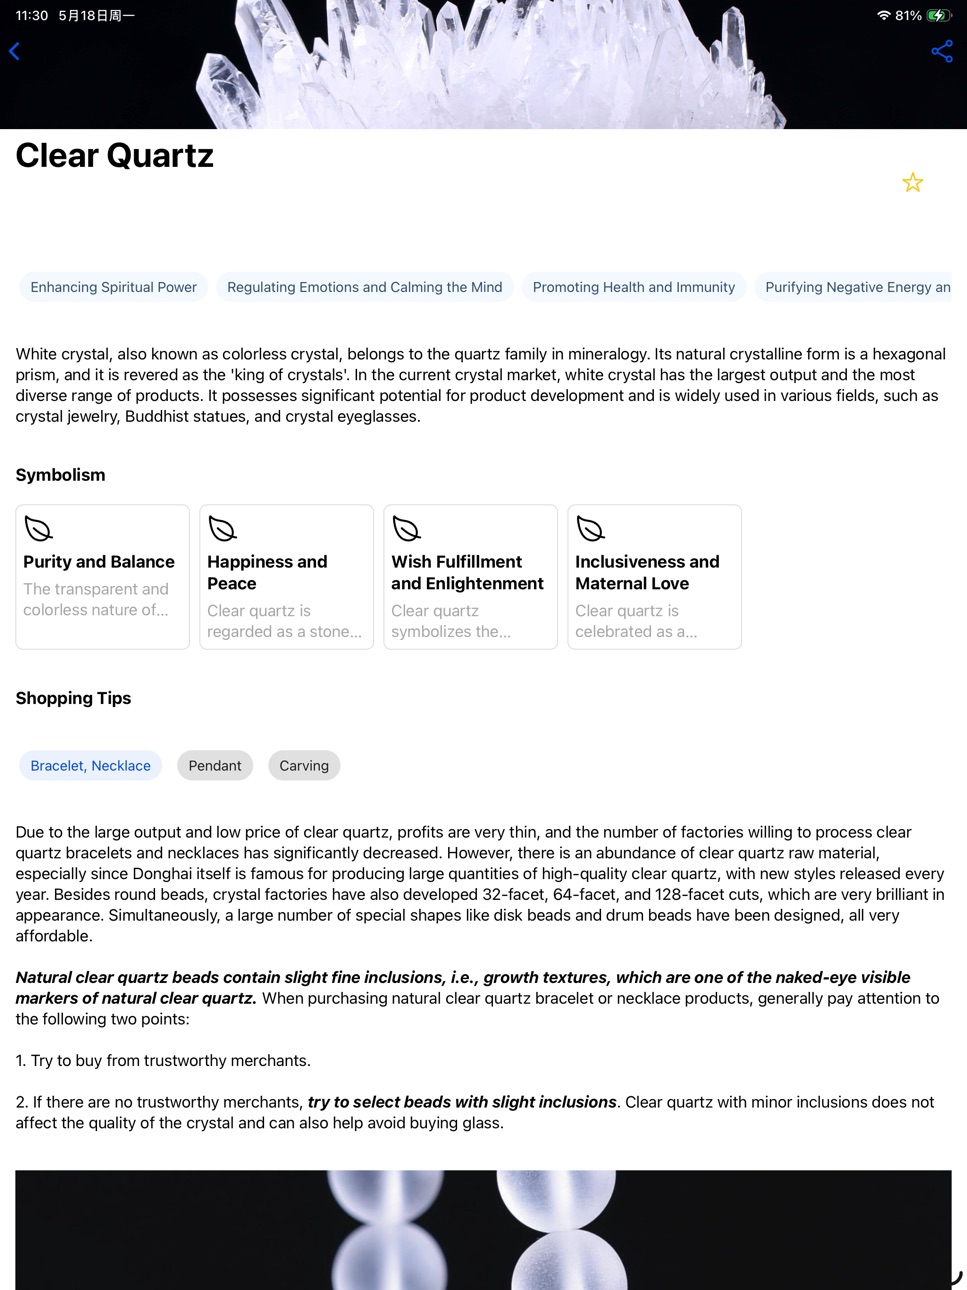Image resolution: width=967 pixels, height=1290 pixels.
Task: Switch to the Pendant tab
Action: tap(215, 765)
